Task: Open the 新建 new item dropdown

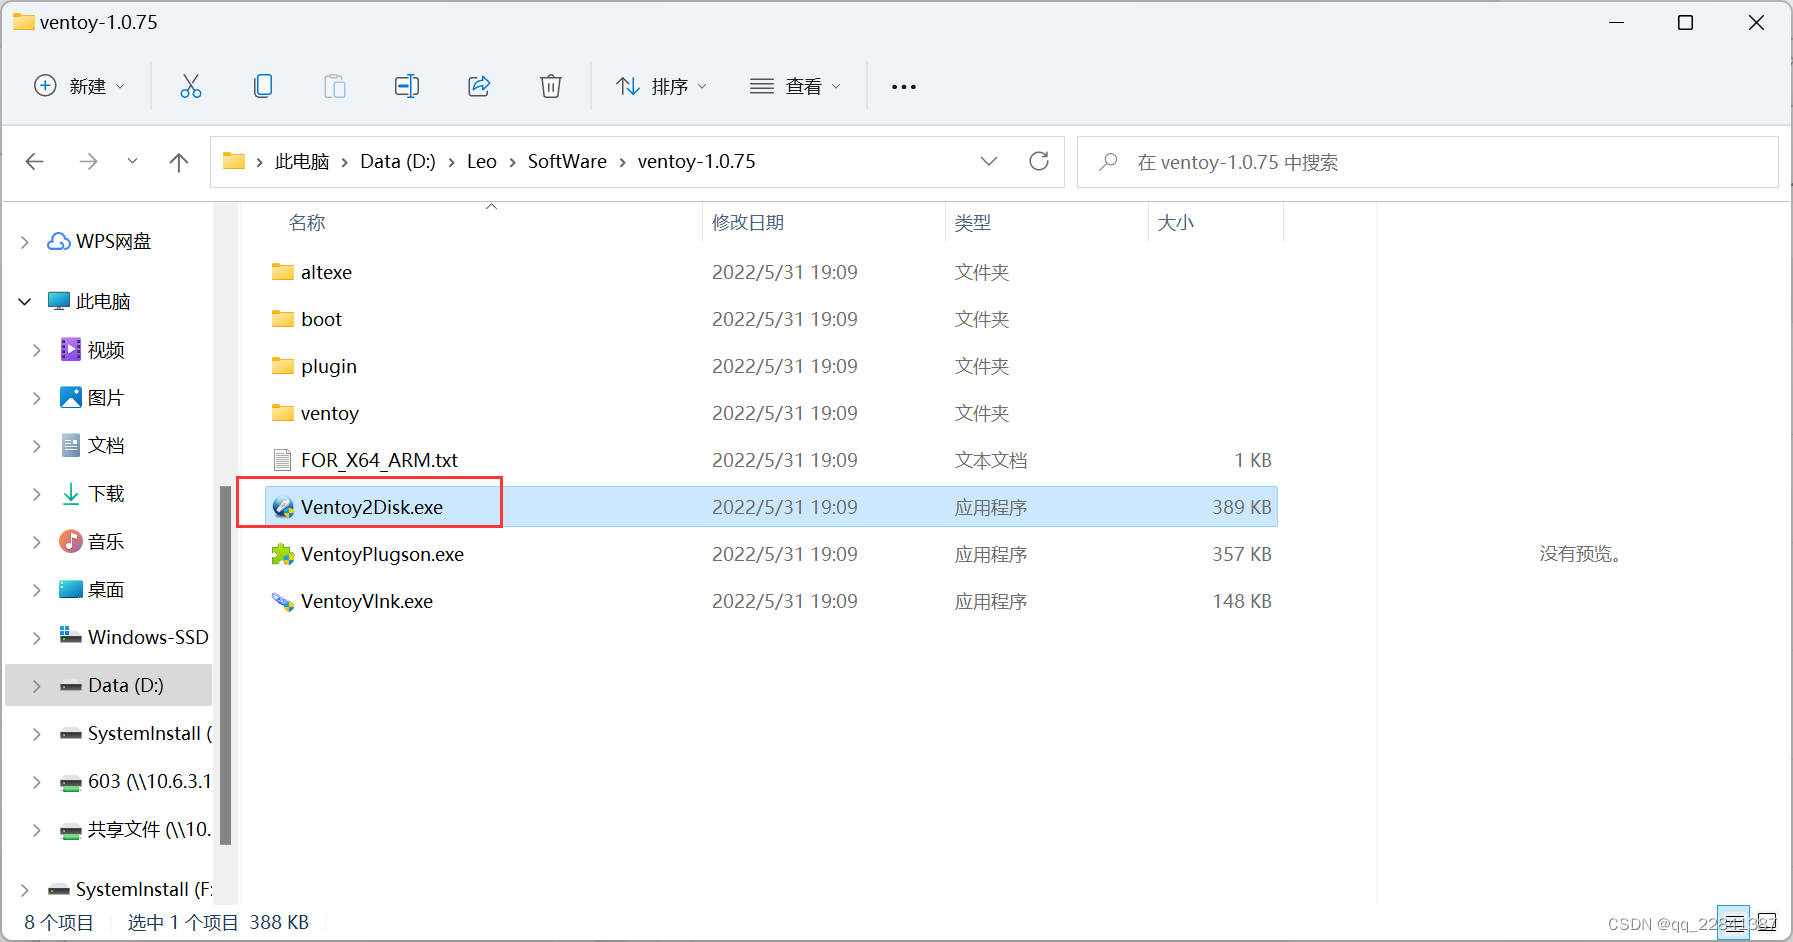Action: [80, 86]
